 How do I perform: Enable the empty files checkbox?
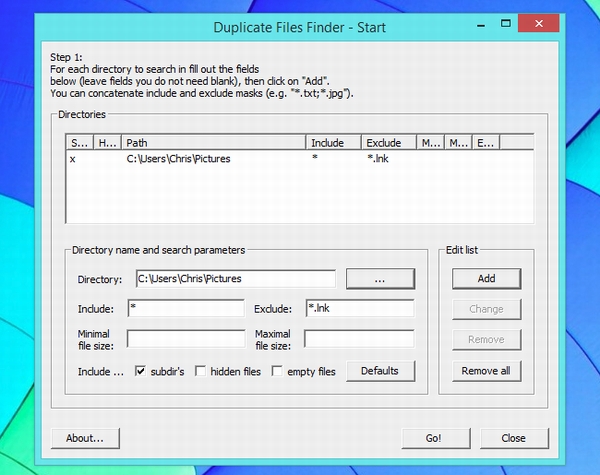[277, 371]
